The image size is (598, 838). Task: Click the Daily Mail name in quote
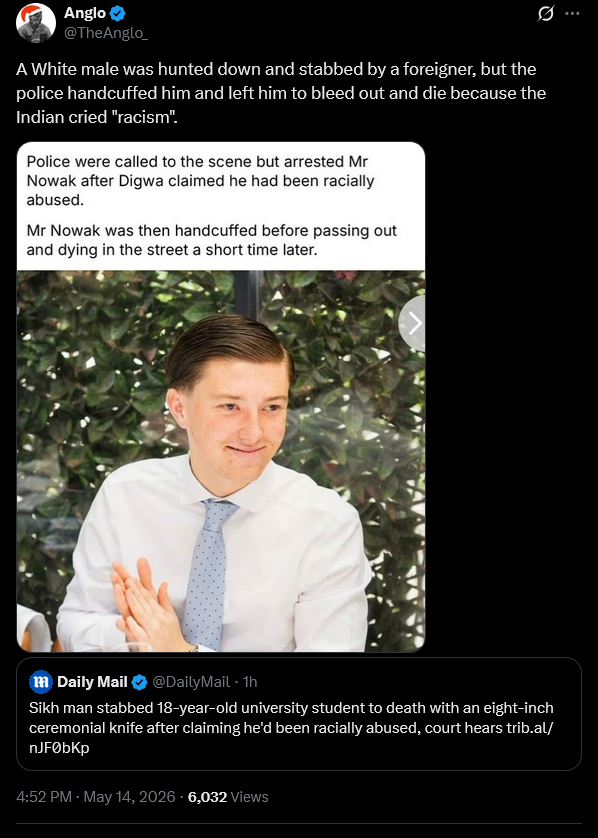(92, 682)
